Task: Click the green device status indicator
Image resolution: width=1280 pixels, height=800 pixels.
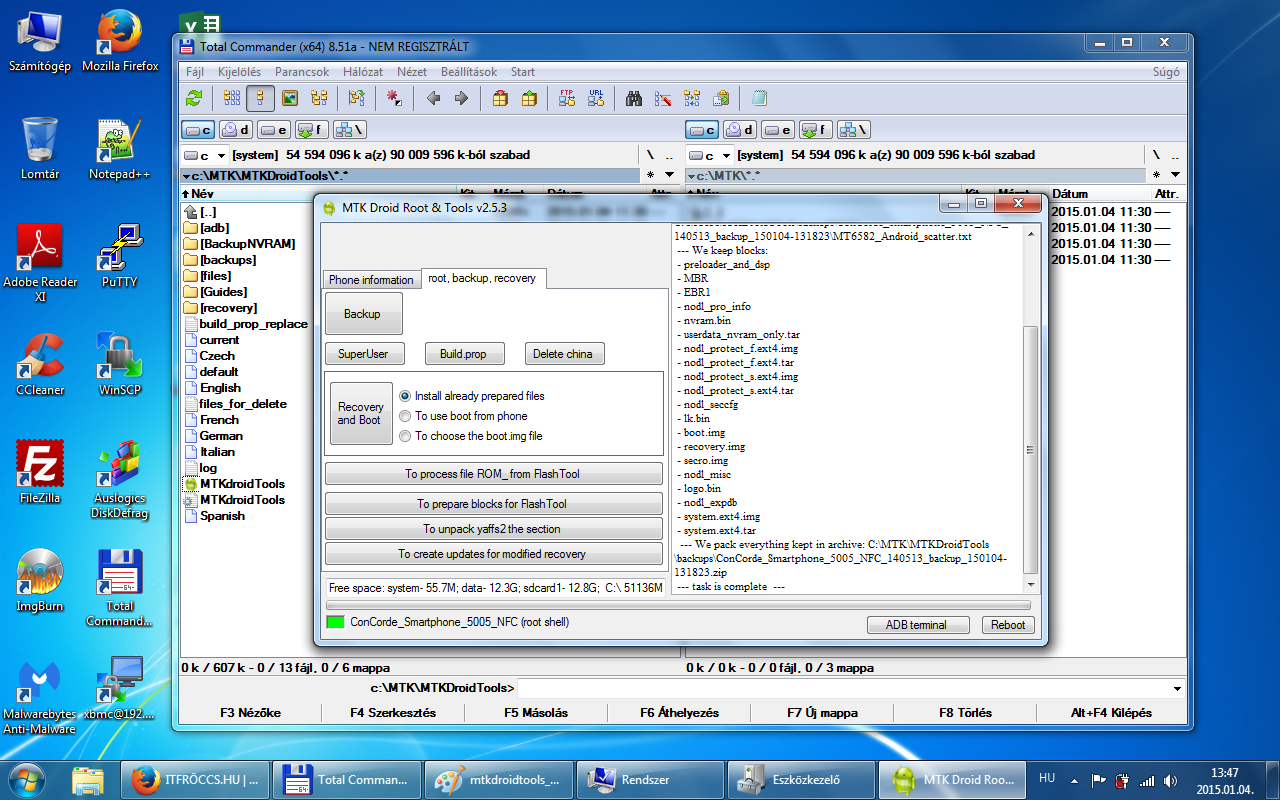Action: tap(335, 622)
